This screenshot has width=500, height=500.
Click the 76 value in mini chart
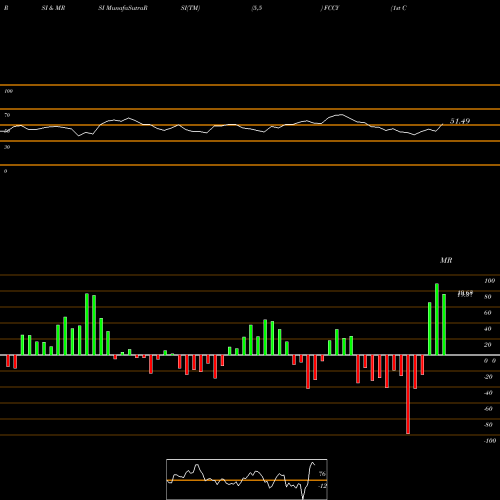click(x=322, y=474)
